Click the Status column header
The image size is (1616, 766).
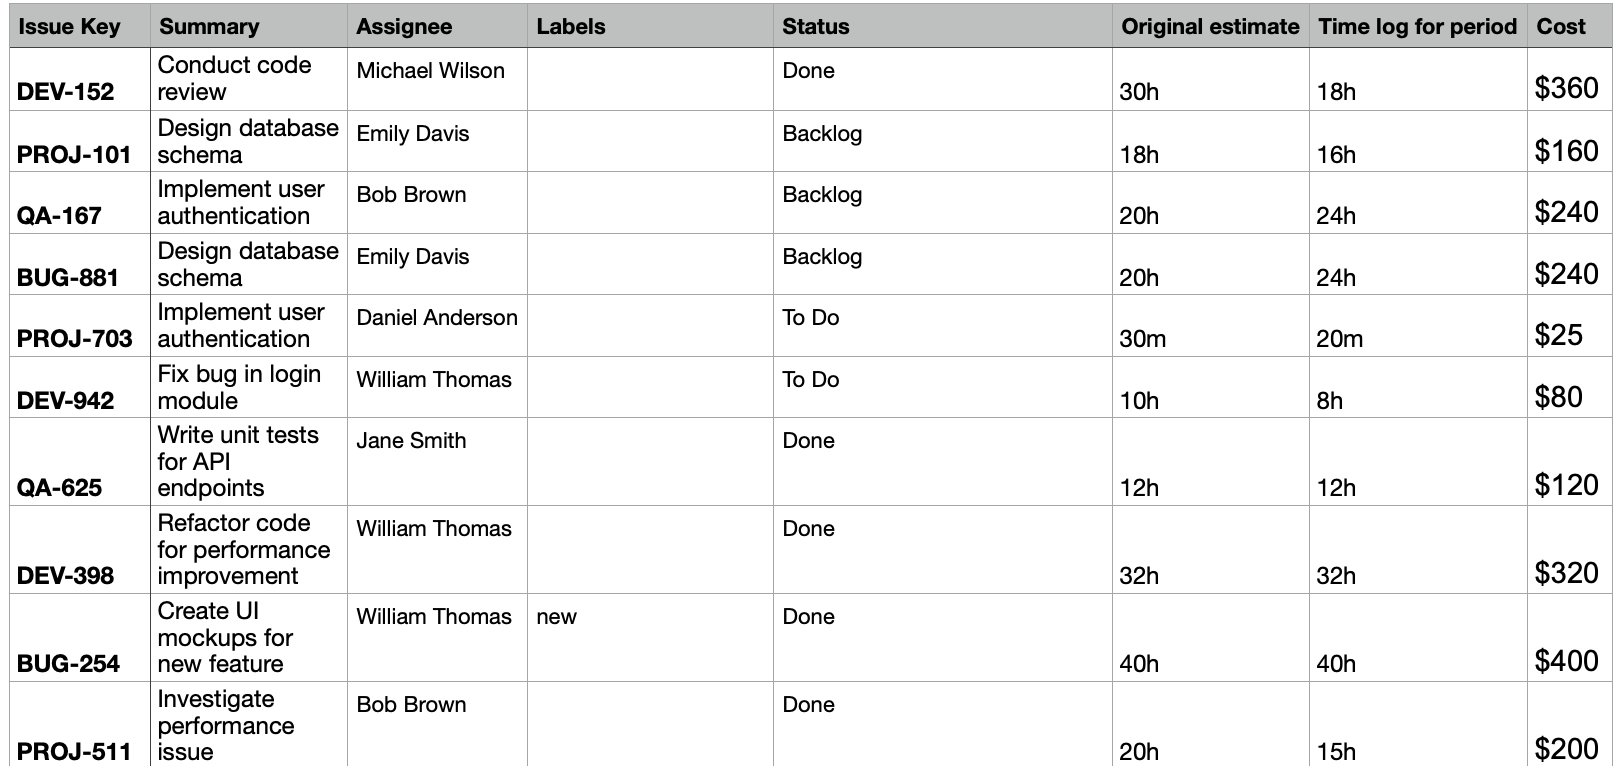(x=816, y=27)
